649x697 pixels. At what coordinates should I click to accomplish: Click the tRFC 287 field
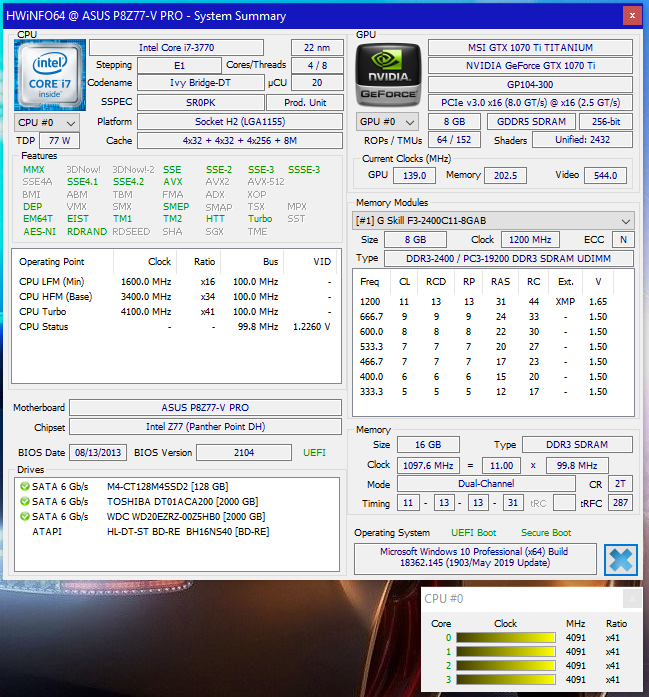(620, 503)
